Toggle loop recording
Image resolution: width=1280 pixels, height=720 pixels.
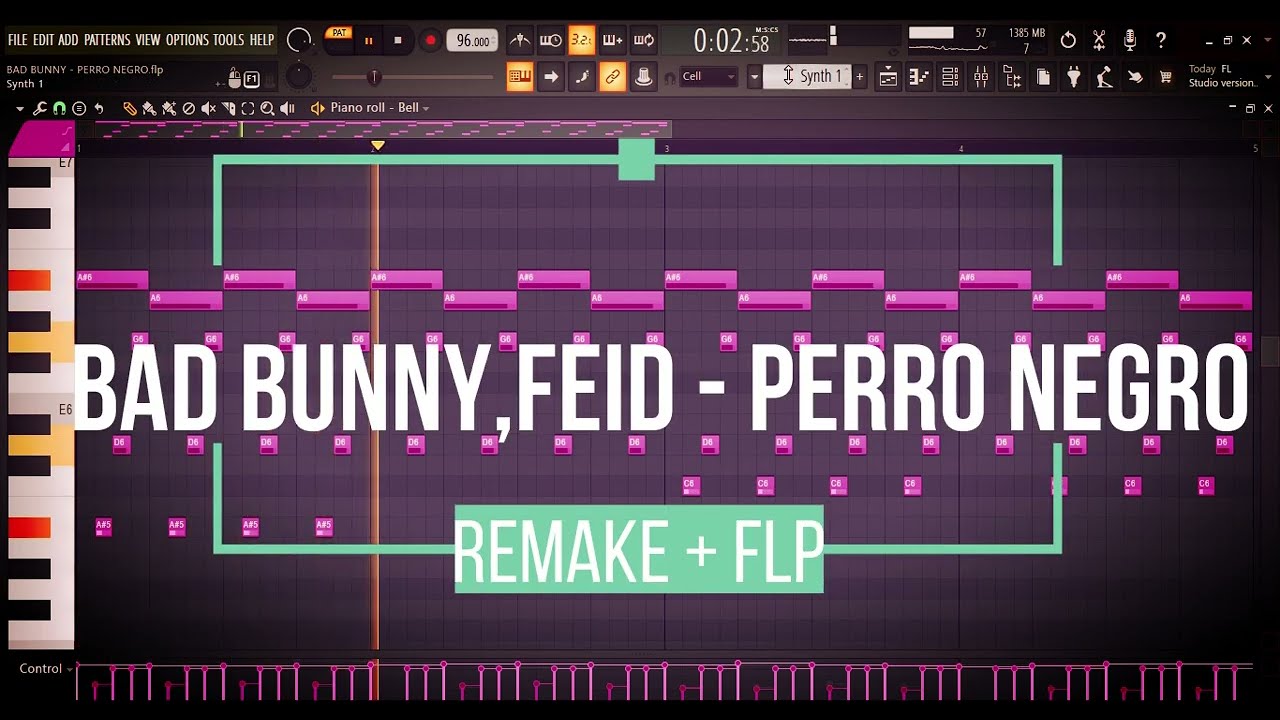coord(643,41)
